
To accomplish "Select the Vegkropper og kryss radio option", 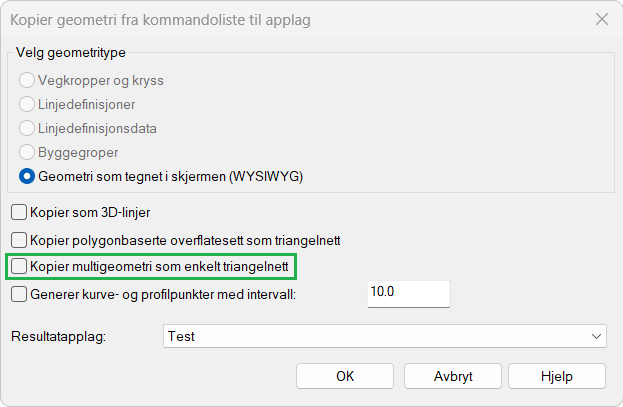I will point(27,79).
